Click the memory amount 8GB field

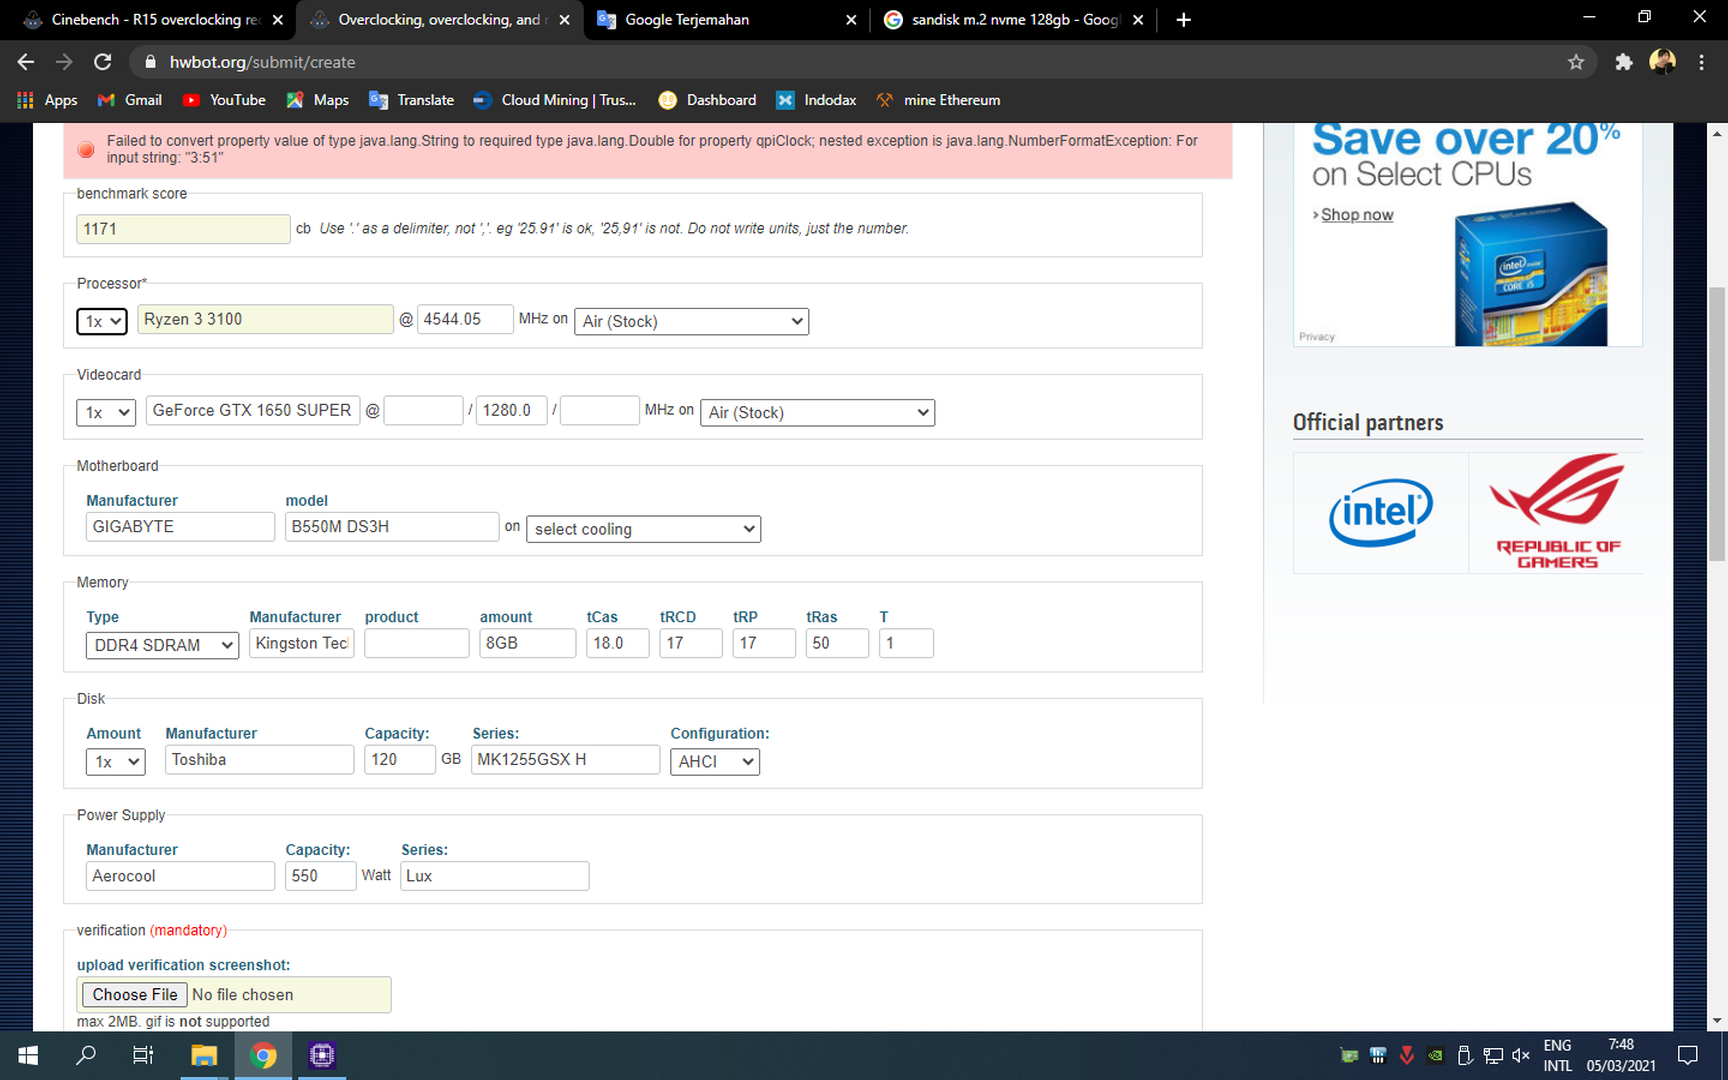[x=528, y=643]
